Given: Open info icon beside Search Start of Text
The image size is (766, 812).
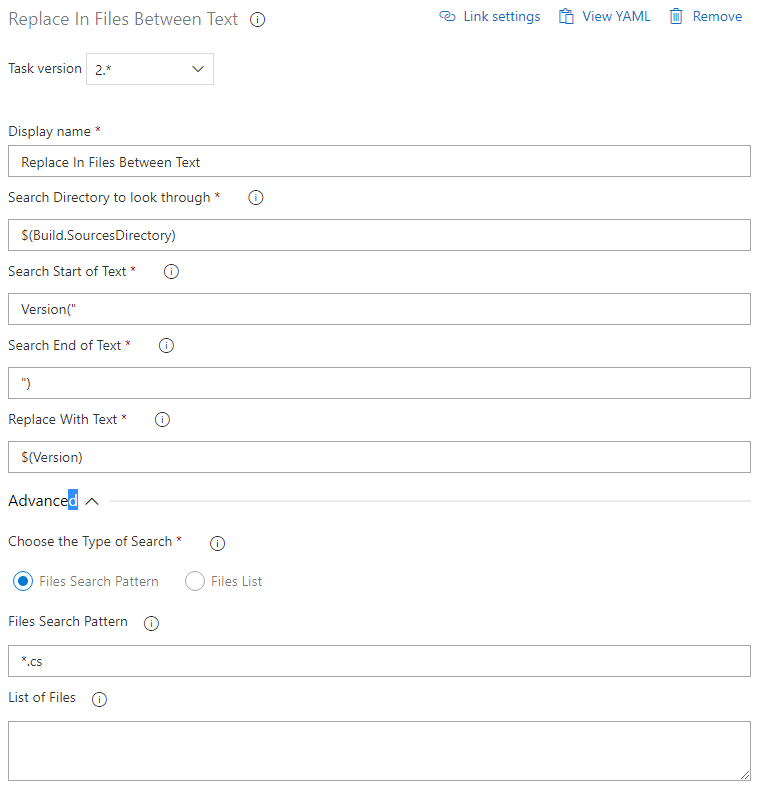Looking at the screenshot, I should (x=170, y=271).
